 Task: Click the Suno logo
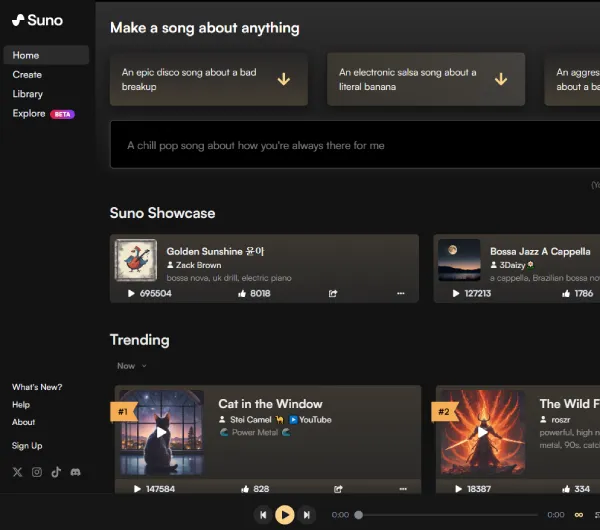tap(37, 20)
